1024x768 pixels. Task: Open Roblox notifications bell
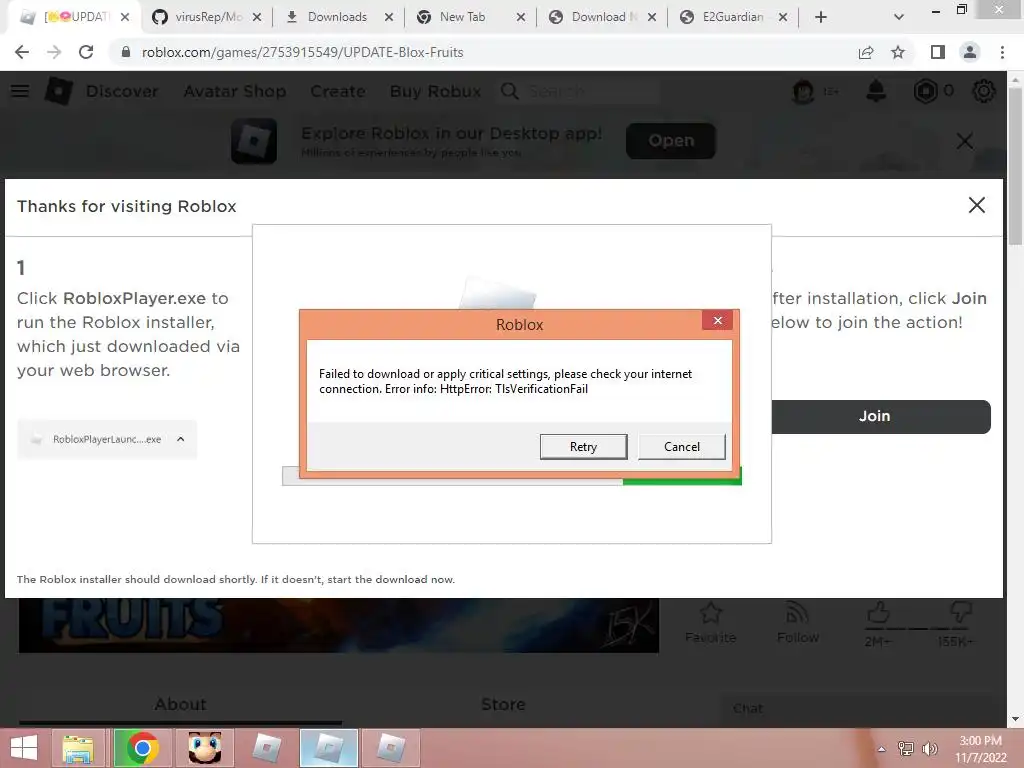coord(876,91)
